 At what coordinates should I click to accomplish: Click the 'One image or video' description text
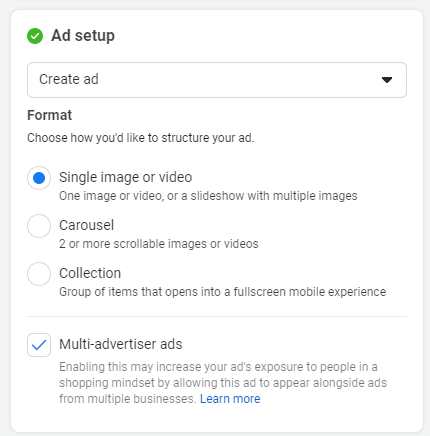[x=208, y=196]
